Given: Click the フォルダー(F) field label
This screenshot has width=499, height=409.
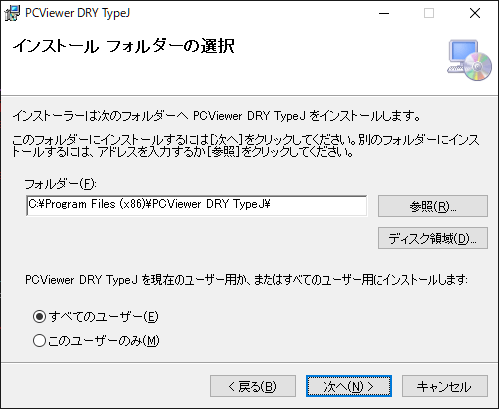Looking at the screenshot, I should [x=61, y=184].
